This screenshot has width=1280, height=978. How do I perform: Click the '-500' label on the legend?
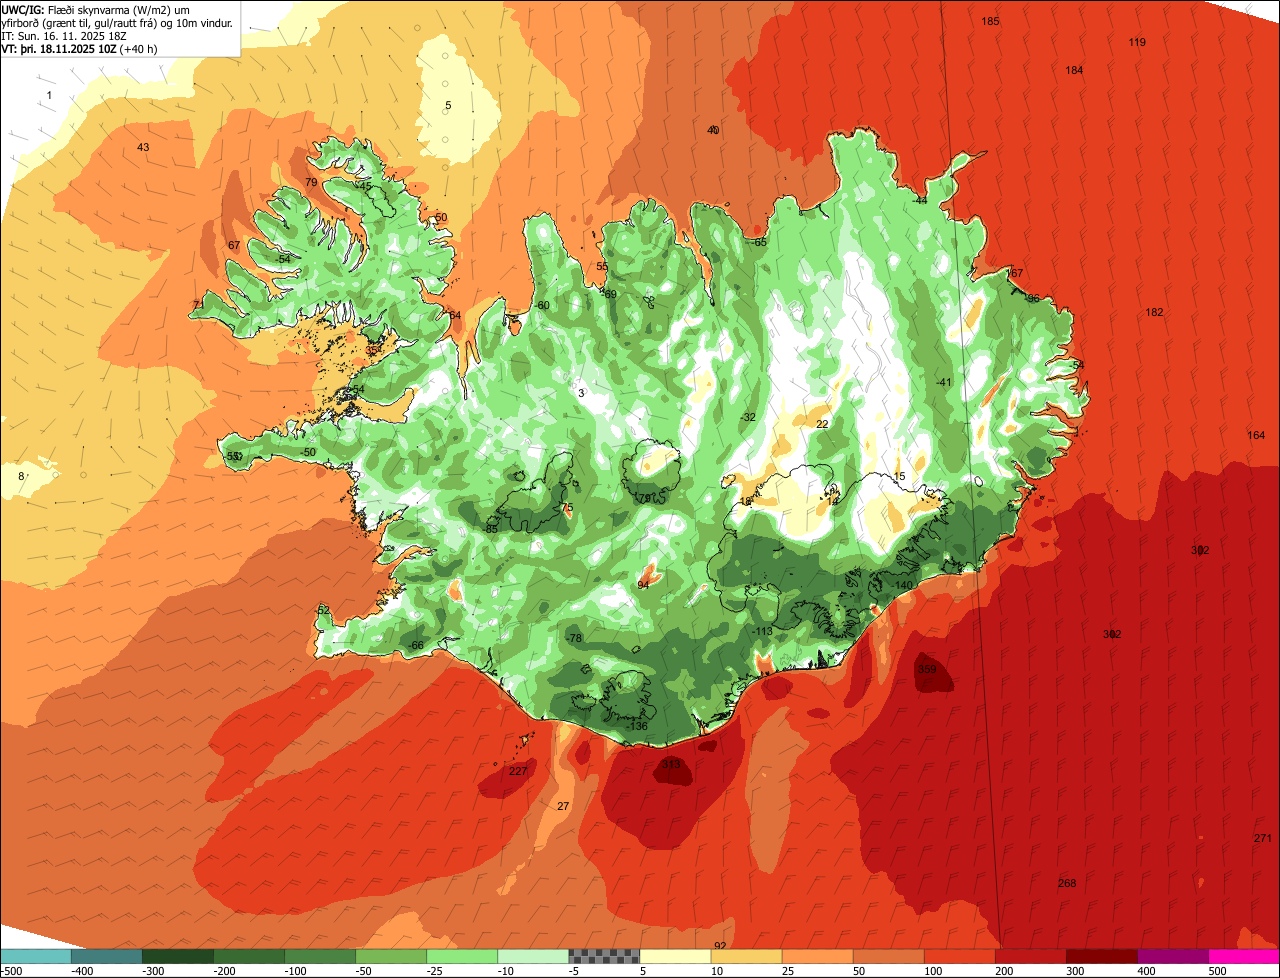(10, 971)
